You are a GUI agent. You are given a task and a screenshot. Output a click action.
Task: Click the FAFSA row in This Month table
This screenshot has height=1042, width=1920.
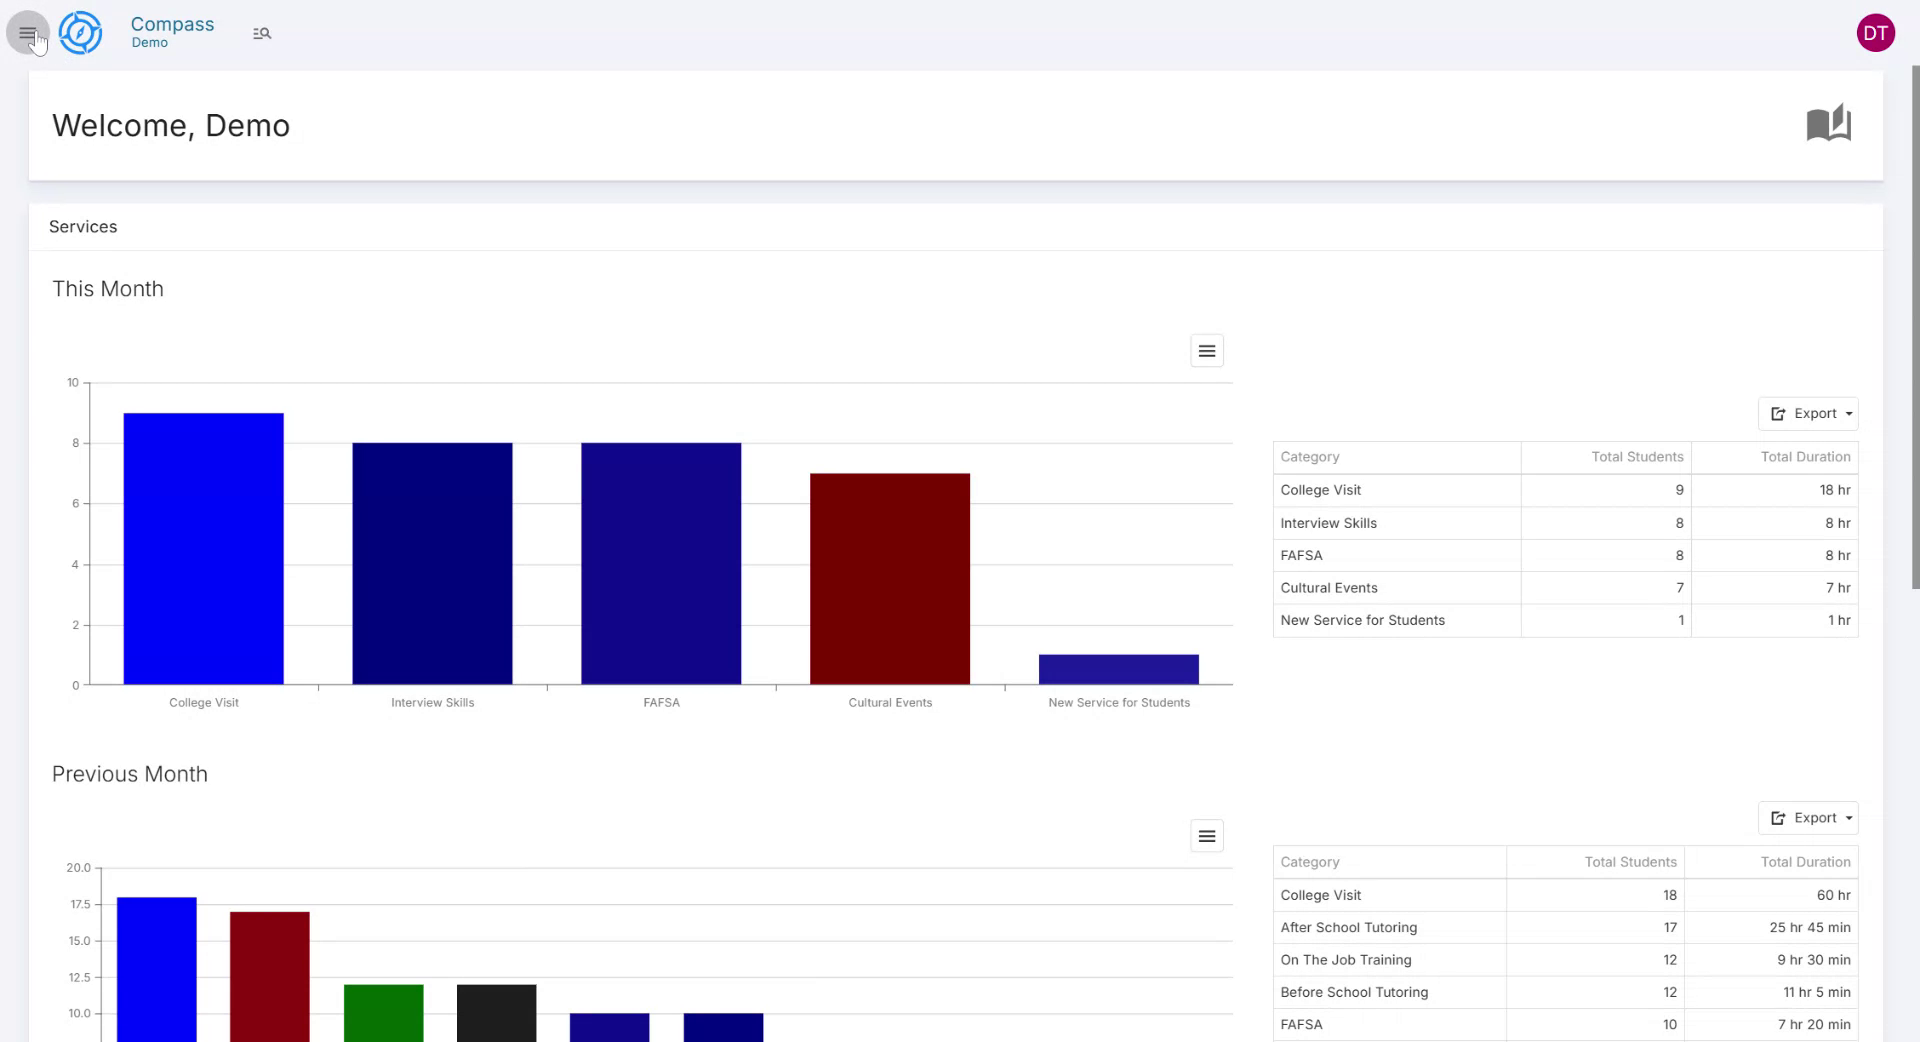(1565, 556)
